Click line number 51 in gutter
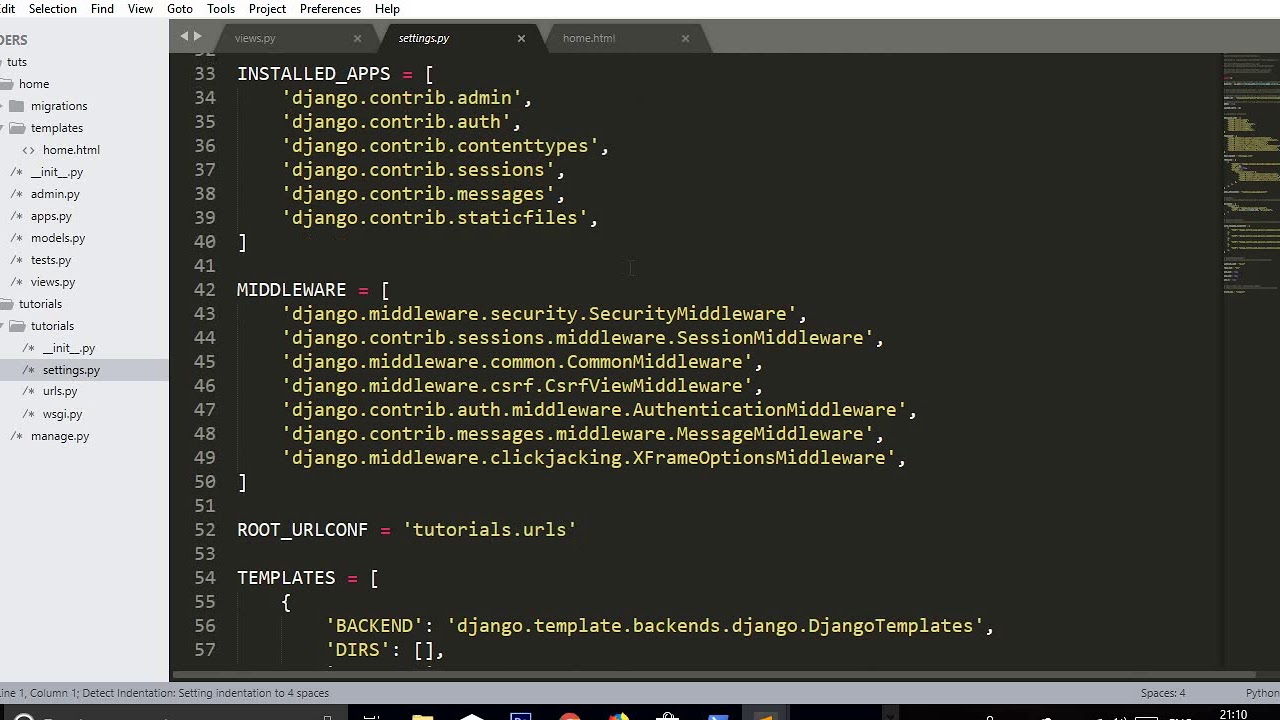1280x720 pixels. [x=204, y=506]
